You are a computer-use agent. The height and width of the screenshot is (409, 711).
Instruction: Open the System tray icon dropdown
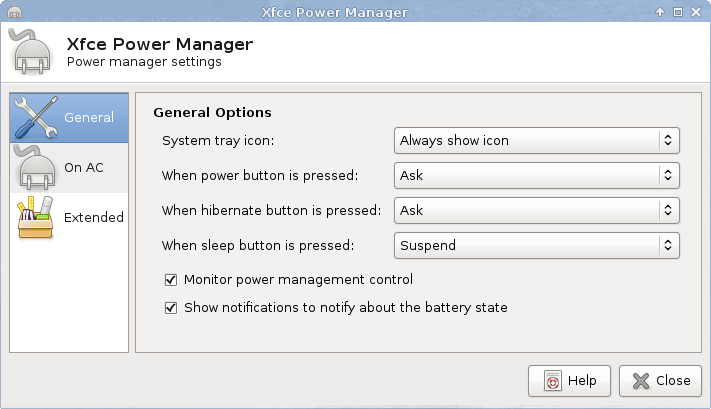[537, 141]
